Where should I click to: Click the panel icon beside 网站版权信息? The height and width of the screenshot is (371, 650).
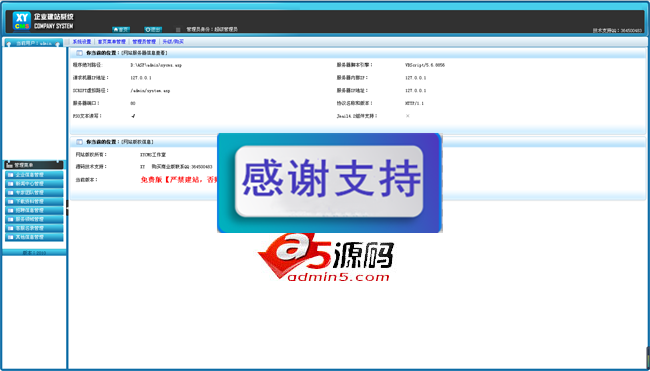tap(79, 142)
